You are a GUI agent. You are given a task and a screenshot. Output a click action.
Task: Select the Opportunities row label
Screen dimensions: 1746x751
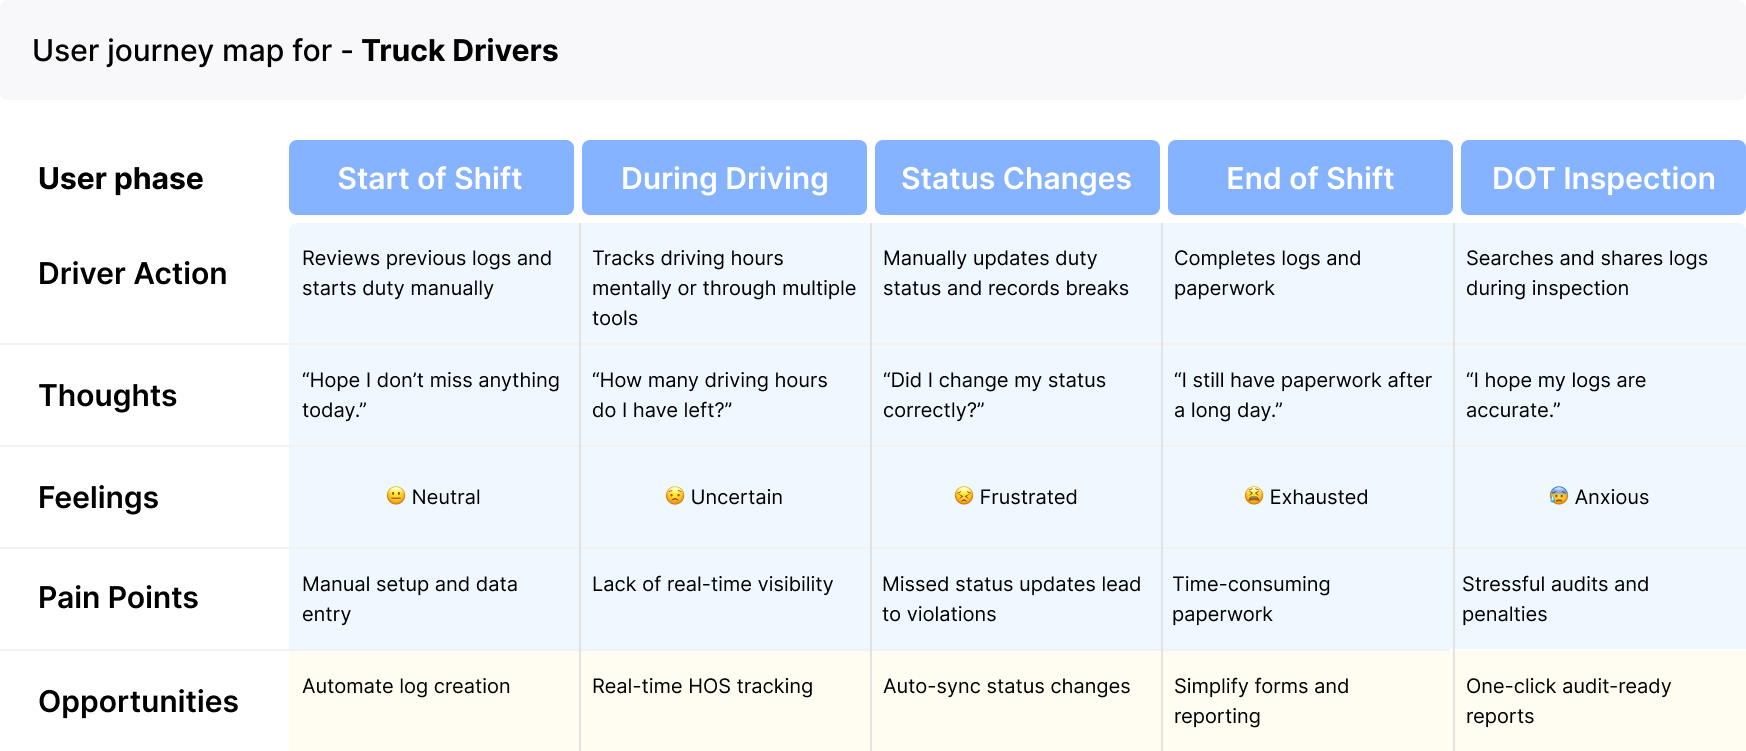point(138,701)
